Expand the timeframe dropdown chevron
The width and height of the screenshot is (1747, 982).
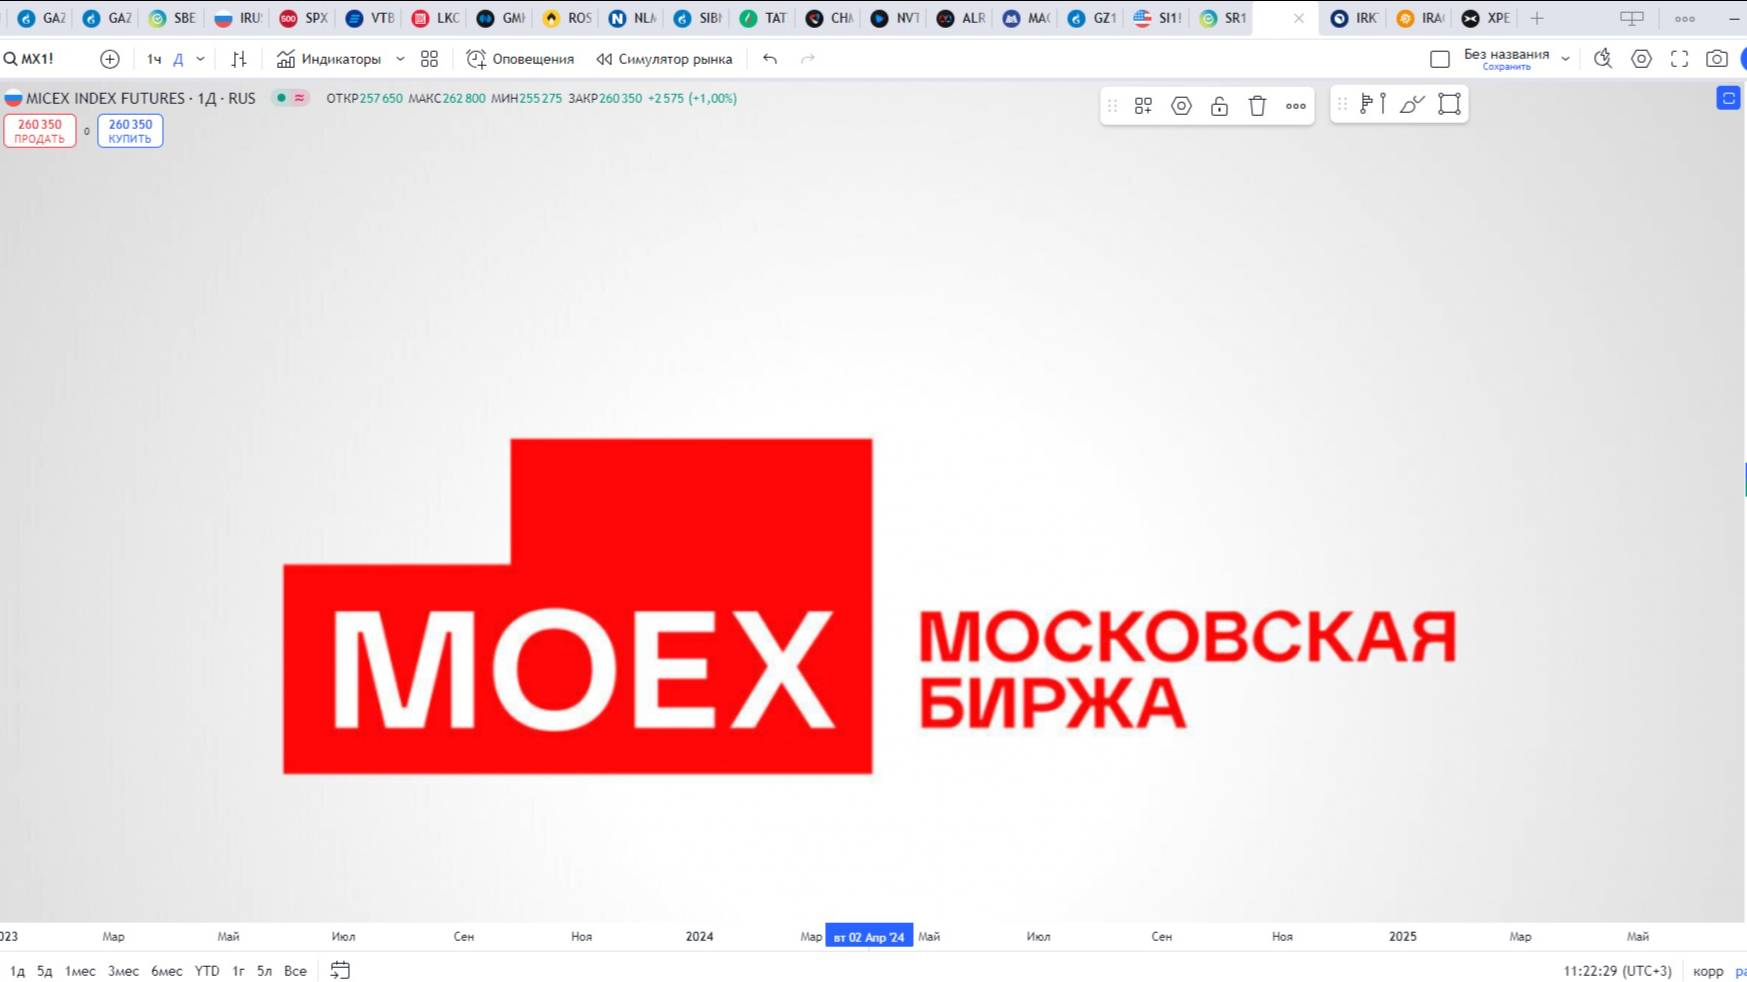pos(200,59)
